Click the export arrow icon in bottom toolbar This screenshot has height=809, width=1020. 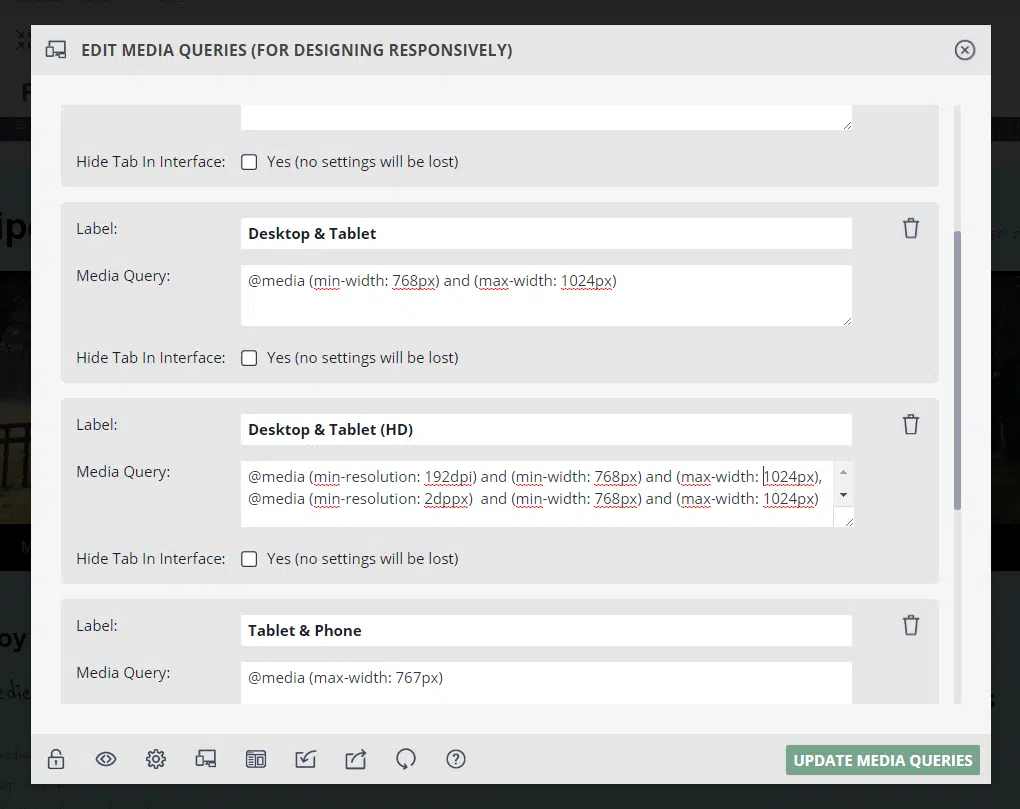pyautogui.click(x=356, y=760)
